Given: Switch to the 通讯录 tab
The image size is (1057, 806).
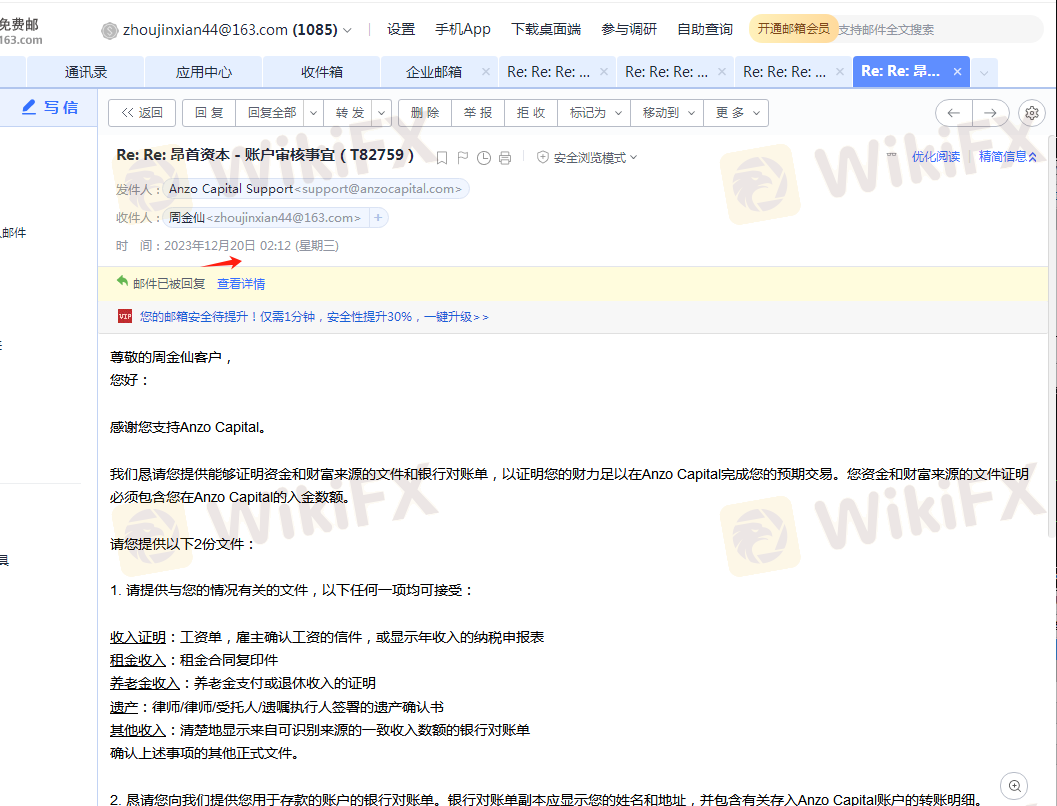Looking at the screenshot, I should pyautogui.click(x=86, y=72).
